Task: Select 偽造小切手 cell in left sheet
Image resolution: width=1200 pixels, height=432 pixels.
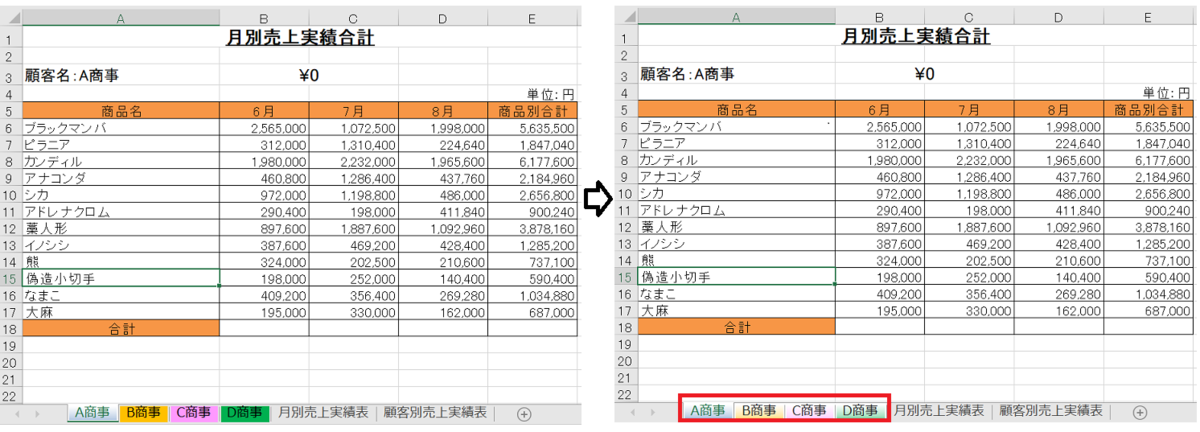Action: coord(121,277)
